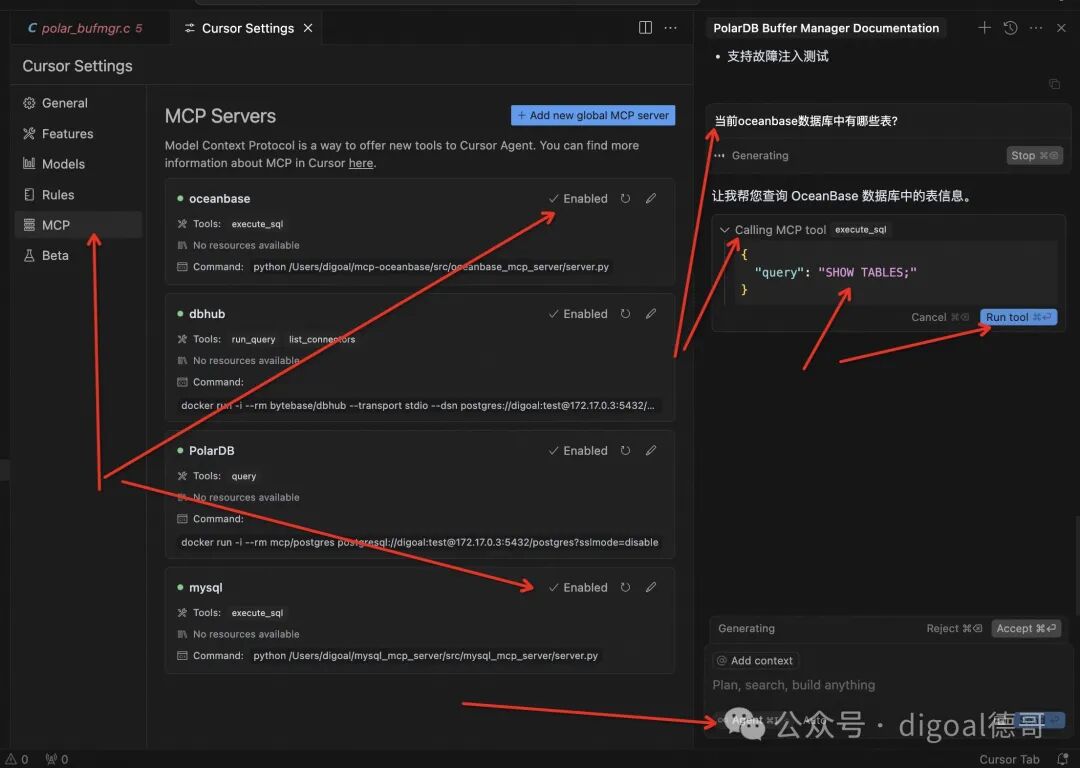This screenshot has height=768, width=1080.
Task: Switch to the polar_bufmgr.c tab
Action: click(x=85, y=28)
